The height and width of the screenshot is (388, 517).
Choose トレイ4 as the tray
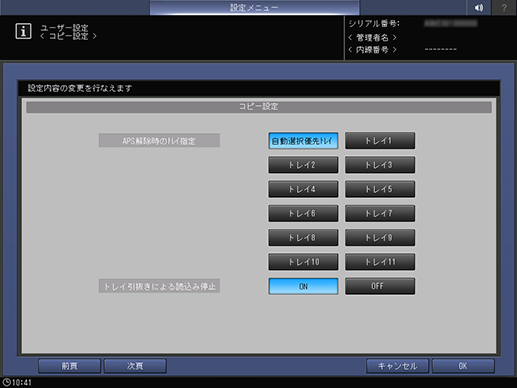pos(303,189)
